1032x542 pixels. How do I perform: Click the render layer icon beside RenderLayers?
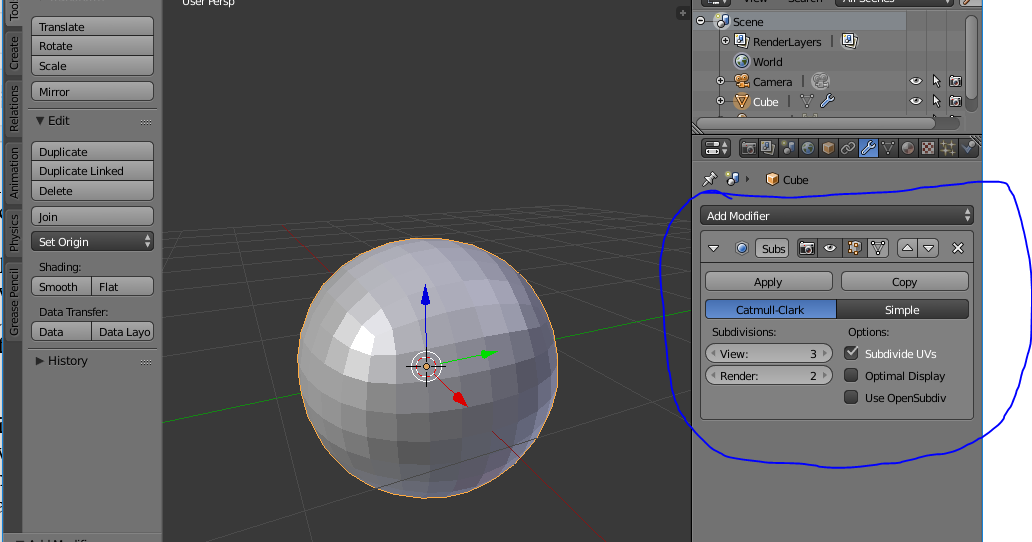click(x=850, y=41)
